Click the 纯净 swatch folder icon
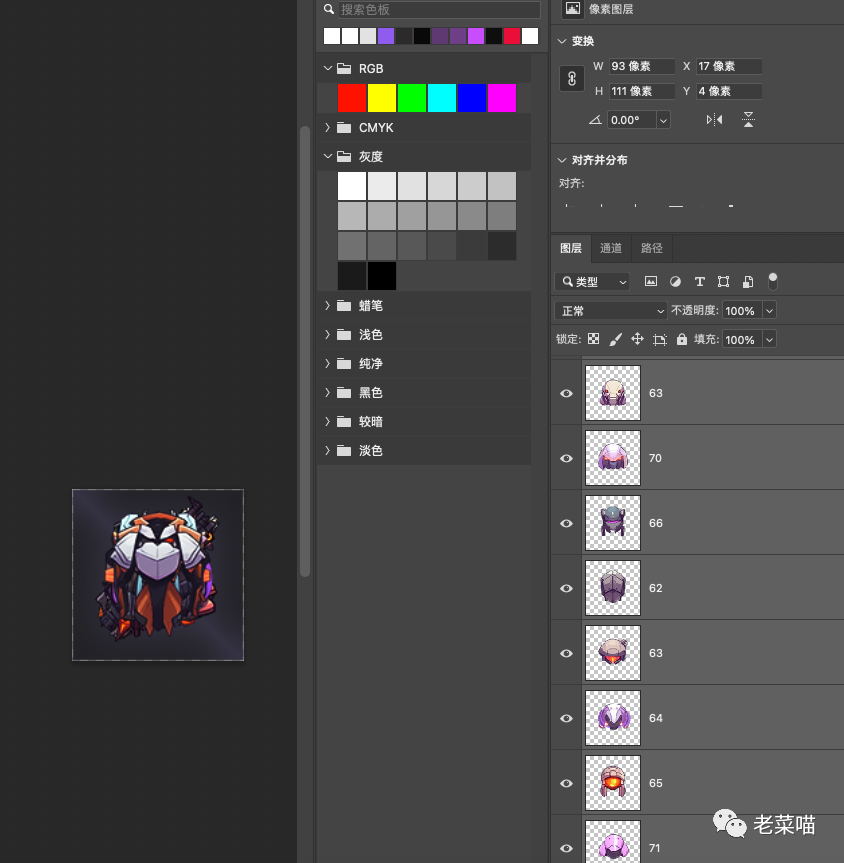 [344, 364]
